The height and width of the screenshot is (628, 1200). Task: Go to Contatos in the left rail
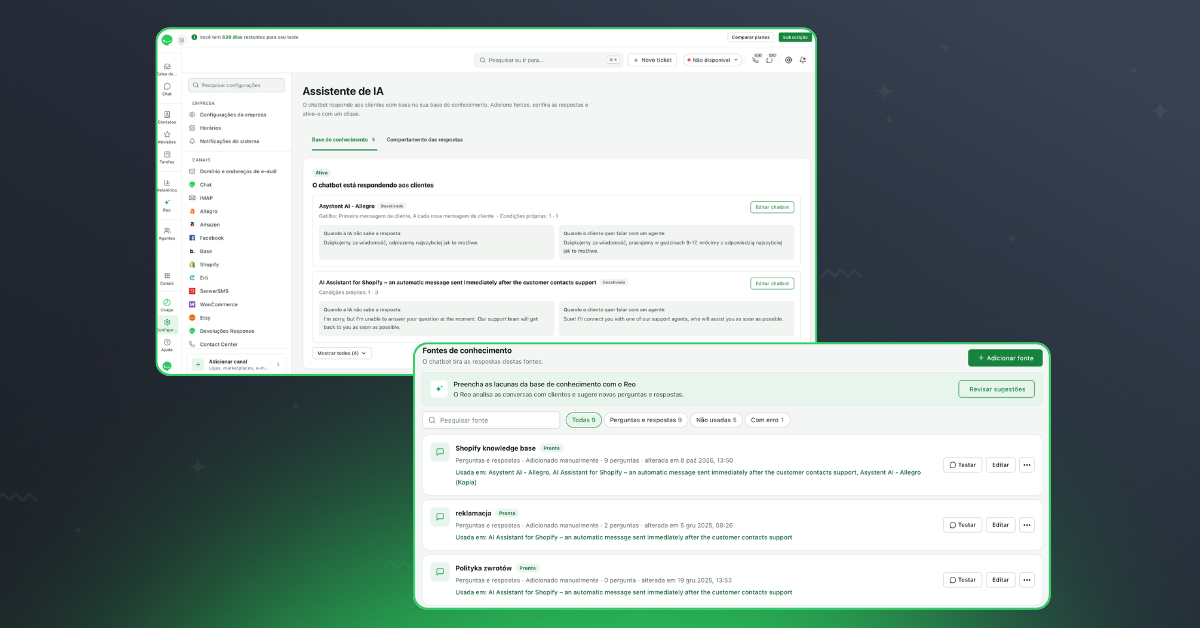point(167,116)
